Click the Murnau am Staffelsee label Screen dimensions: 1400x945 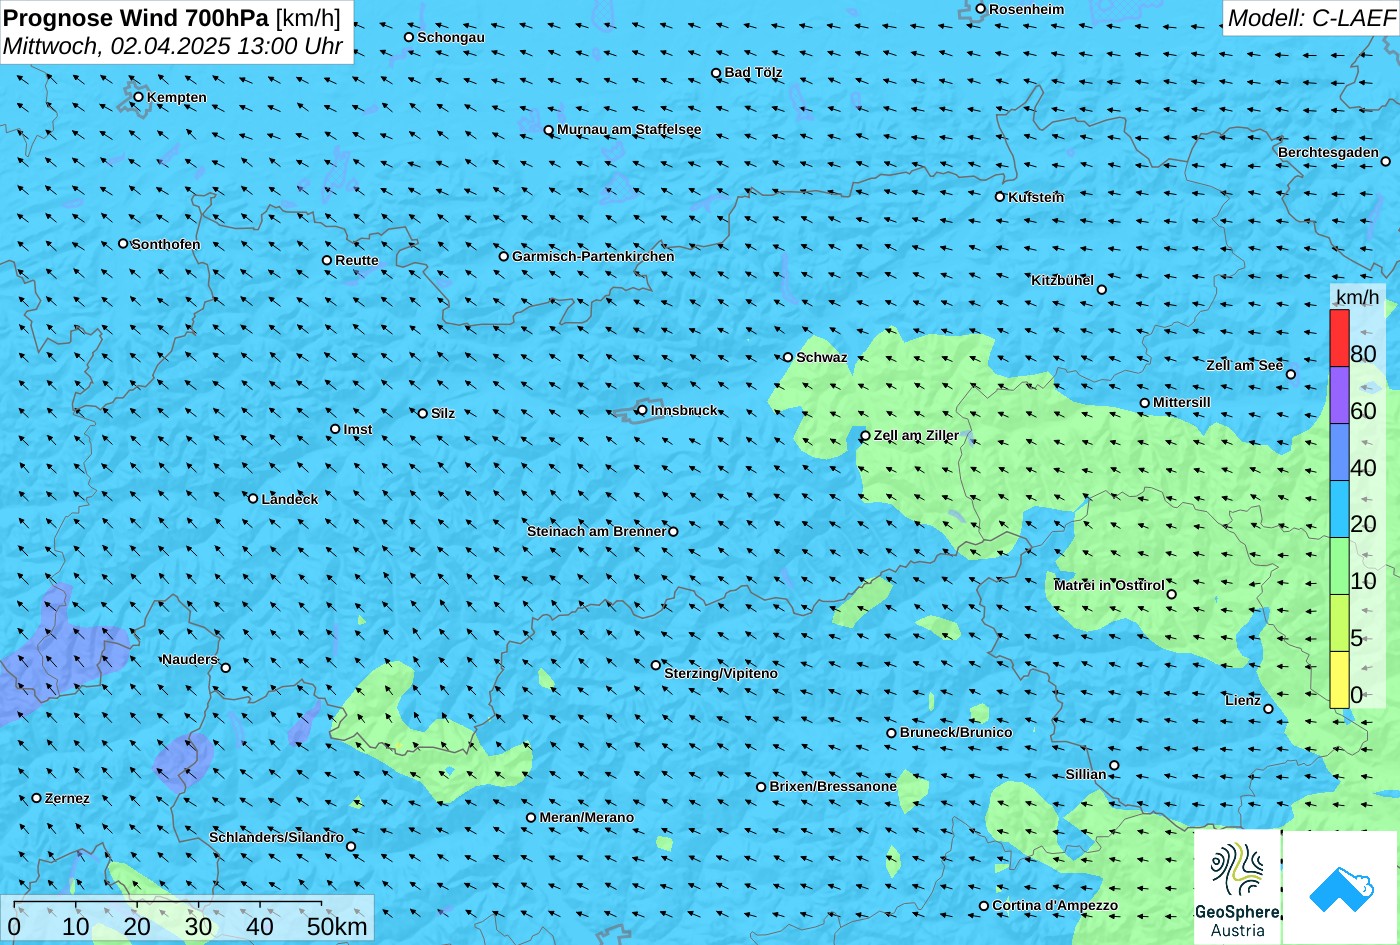tap(629, 130)
